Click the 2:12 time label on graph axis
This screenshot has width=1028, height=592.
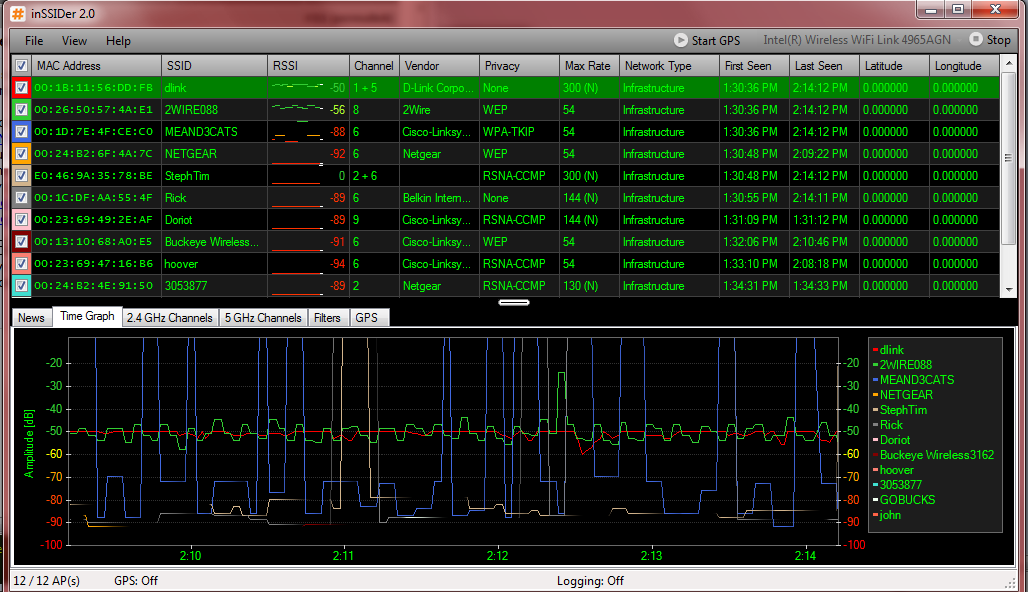coord(498,556)
